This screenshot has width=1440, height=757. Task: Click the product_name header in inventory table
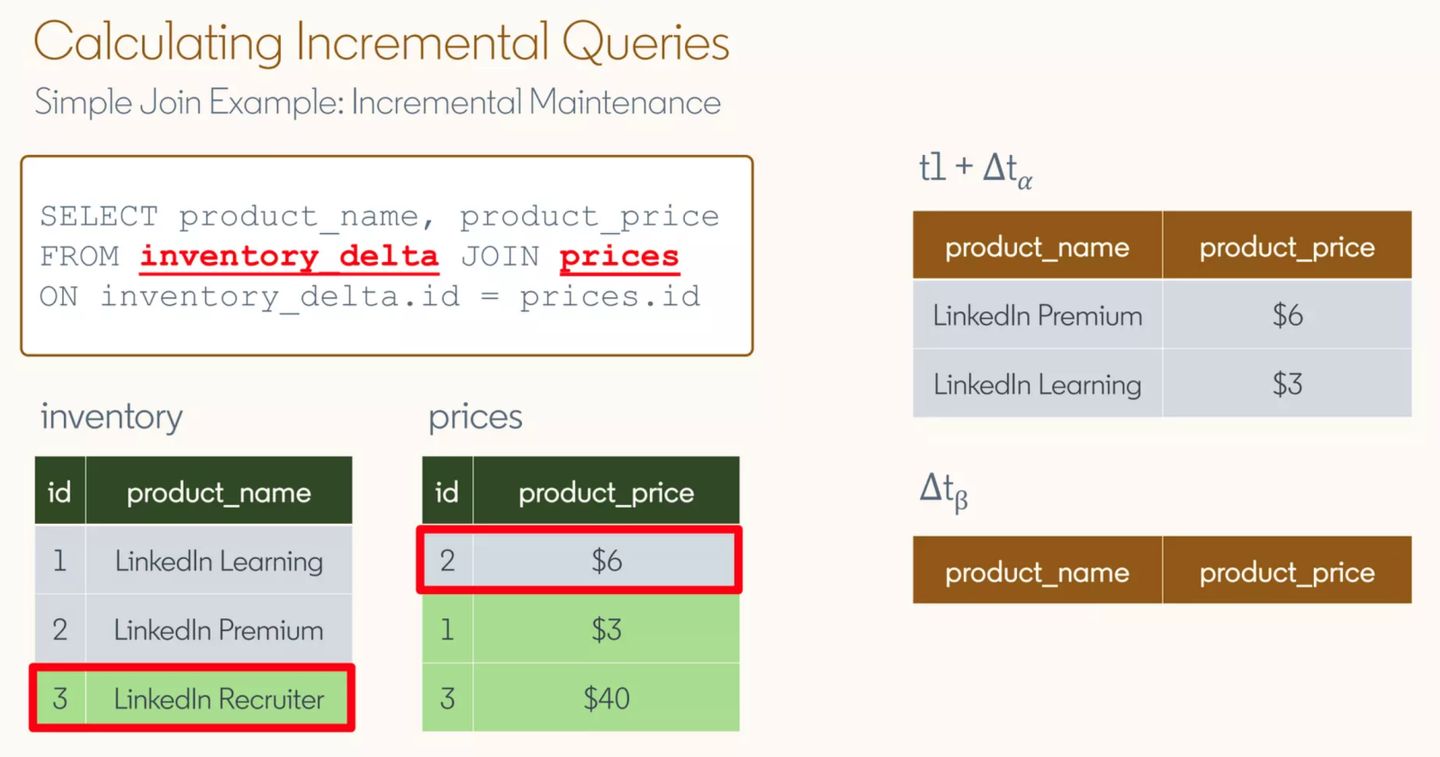[219, 491]
